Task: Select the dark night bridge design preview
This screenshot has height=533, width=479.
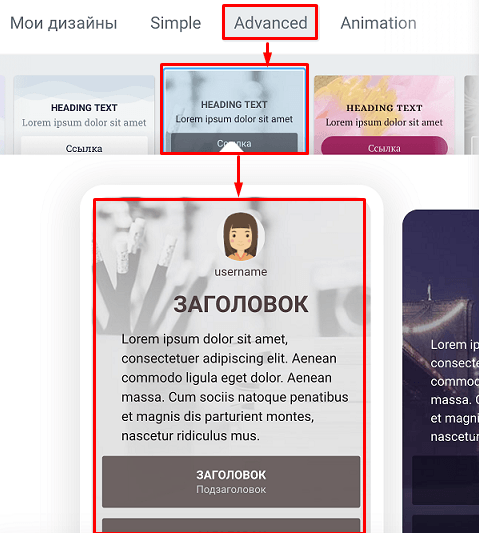Action: [x=441, y=371]
